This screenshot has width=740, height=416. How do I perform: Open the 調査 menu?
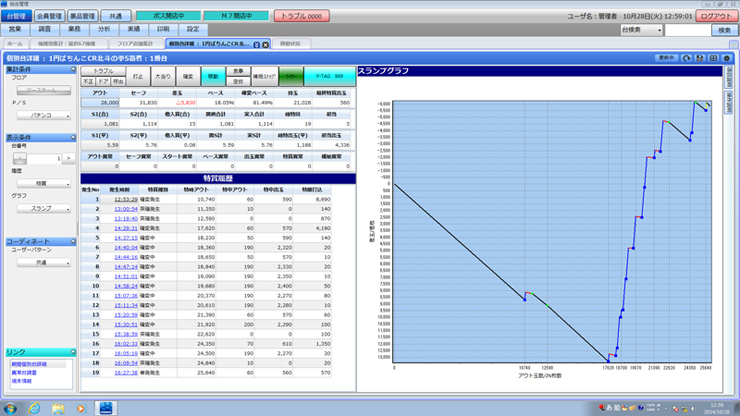(x=45, y=29)
